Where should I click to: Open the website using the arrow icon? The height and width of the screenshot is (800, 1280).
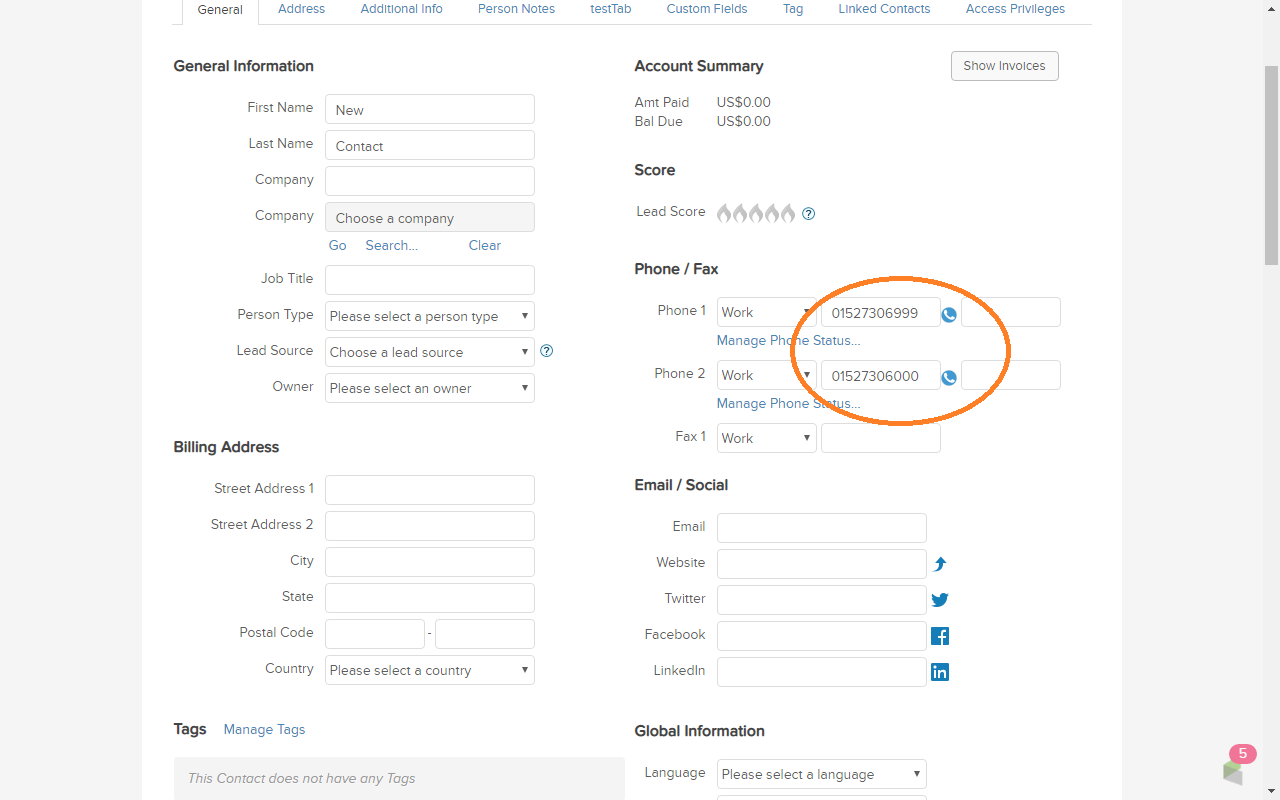point(939,563)
